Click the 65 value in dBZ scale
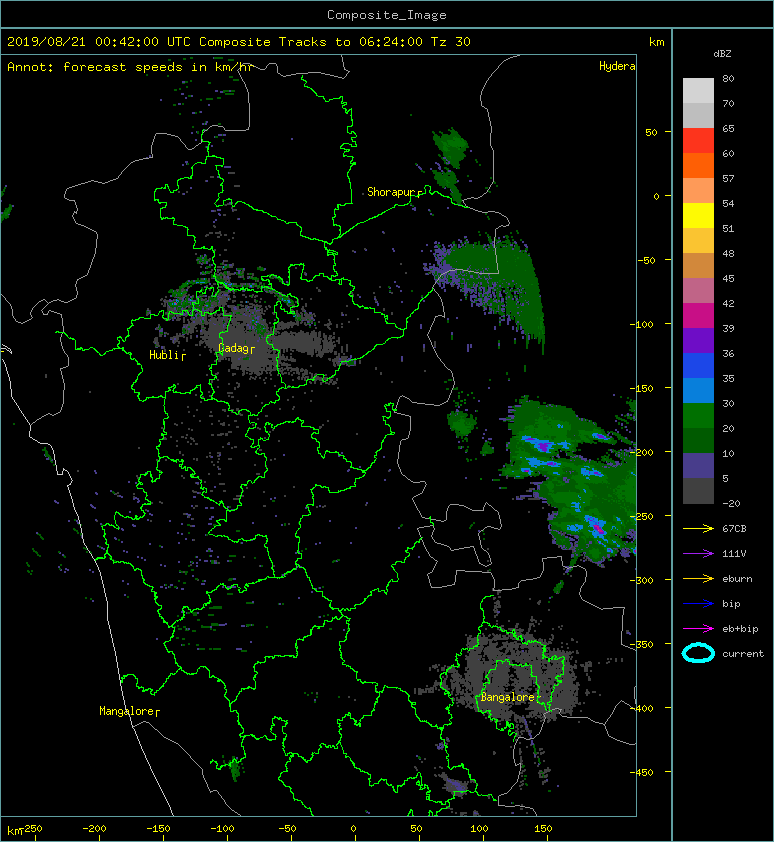 [728, 128]
